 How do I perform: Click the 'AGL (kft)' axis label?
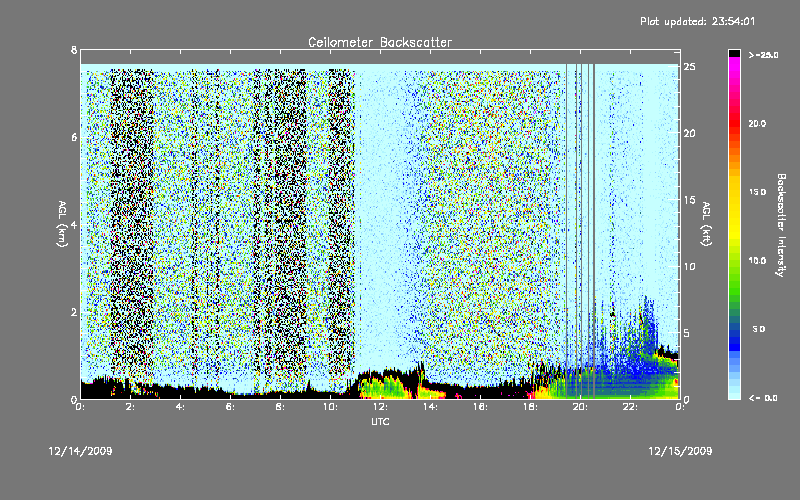click(x=707, y=224)
